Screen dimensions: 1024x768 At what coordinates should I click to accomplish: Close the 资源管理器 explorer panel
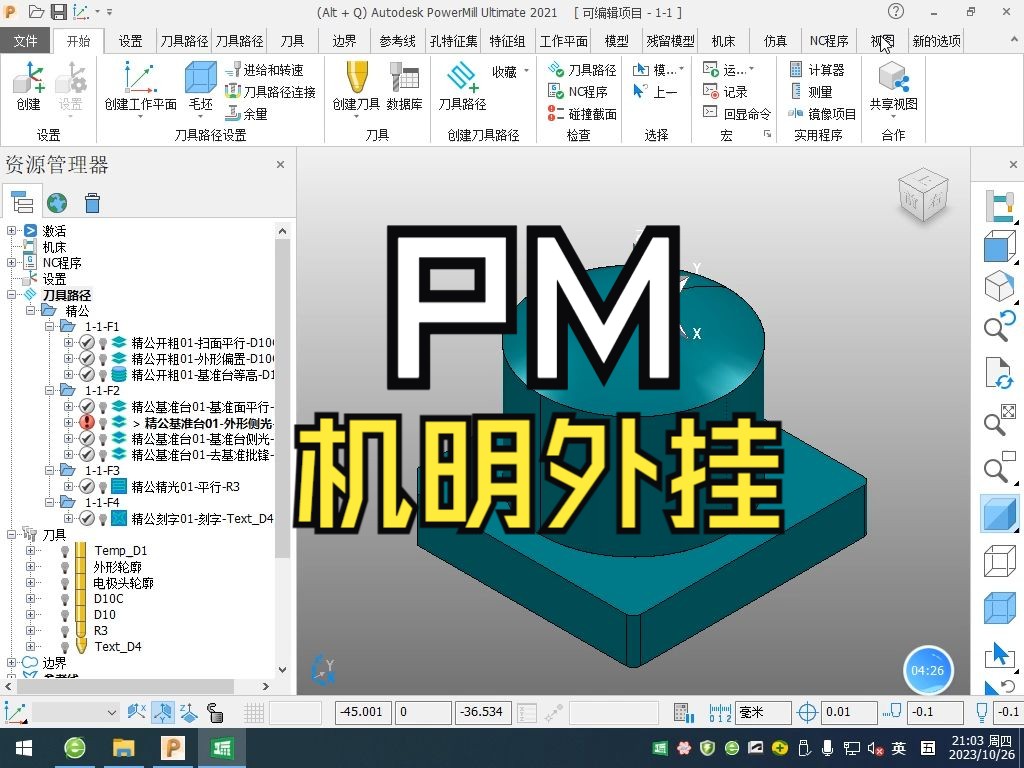click(x=280, y=165)
